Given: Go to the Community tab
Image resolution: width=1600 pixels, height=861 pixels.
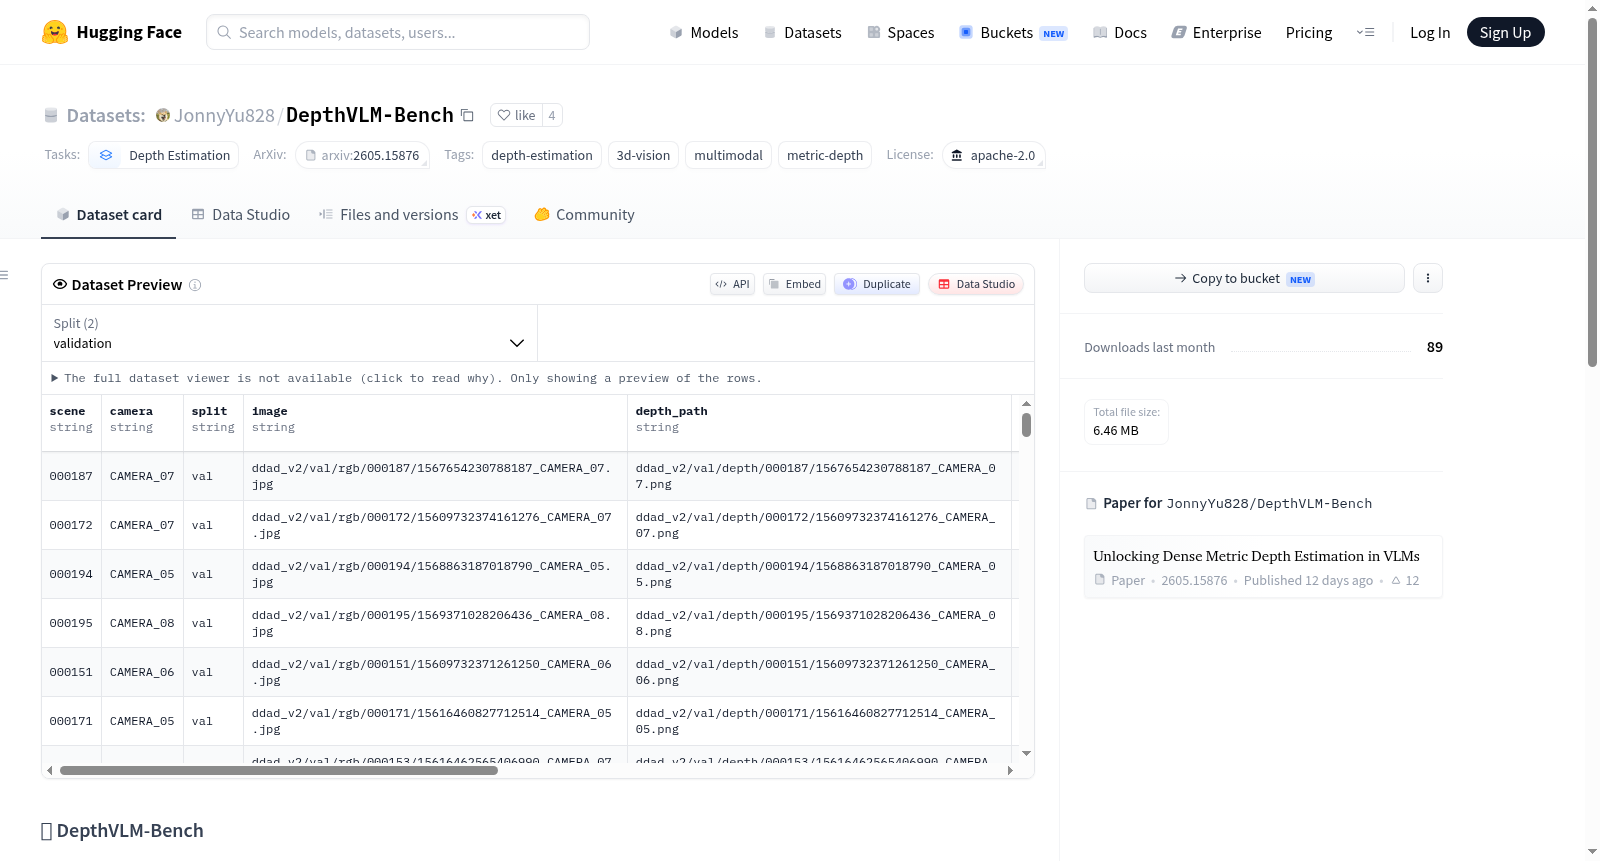Looking at the screenshot, I should pyautogui.click(x=584, y=215).
